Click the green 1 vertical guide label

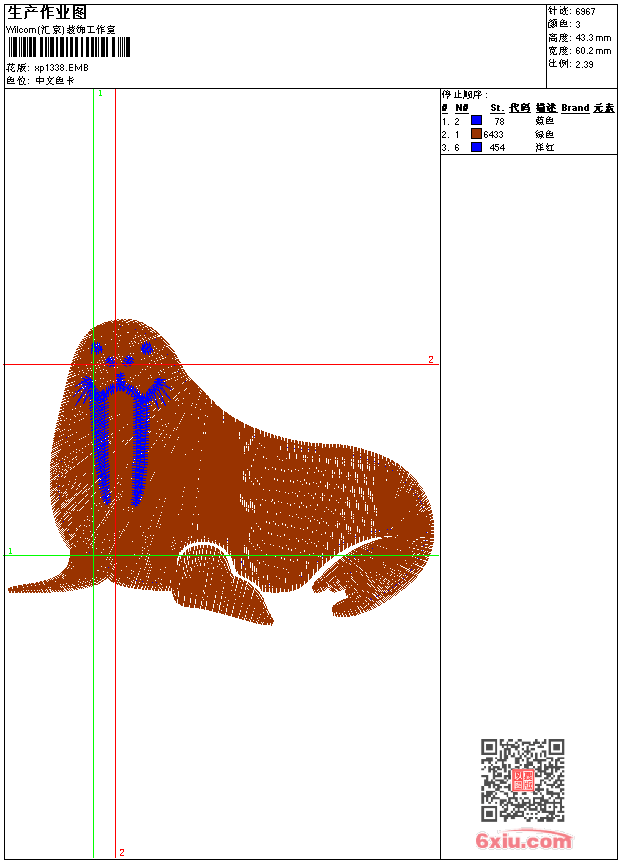pos(100,93)
